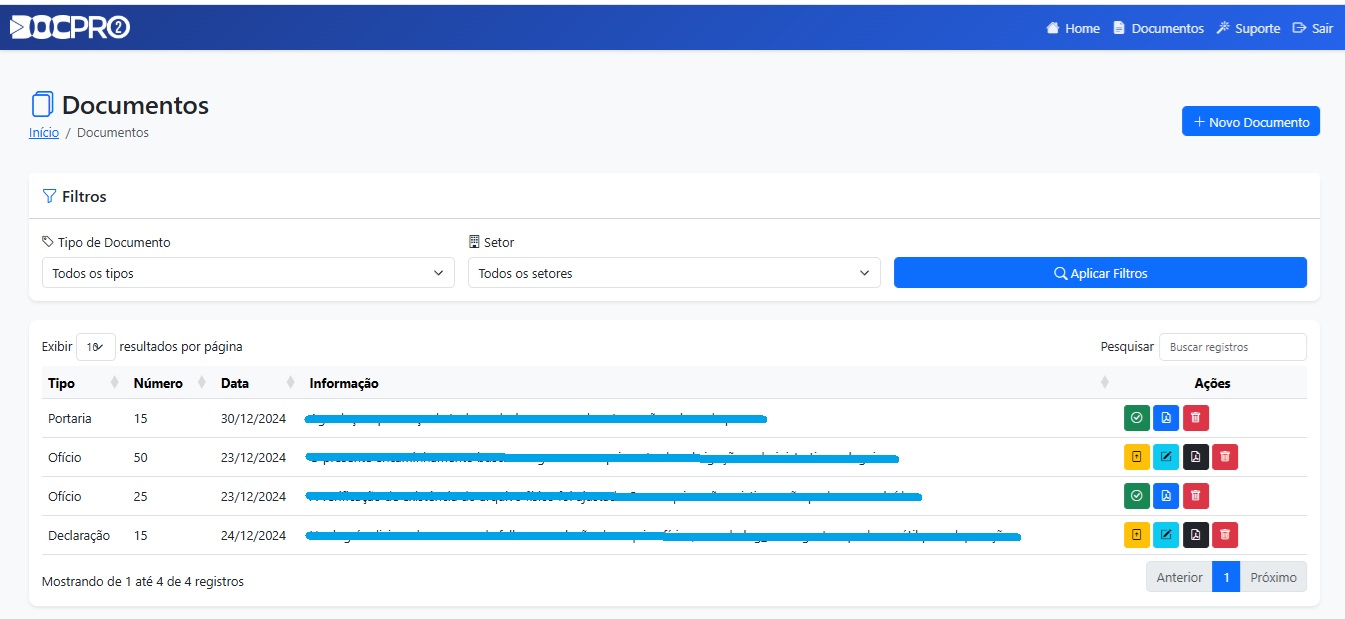
Task: Click the green checkmark icon for Ofício 25
Action: point(1136,496)
